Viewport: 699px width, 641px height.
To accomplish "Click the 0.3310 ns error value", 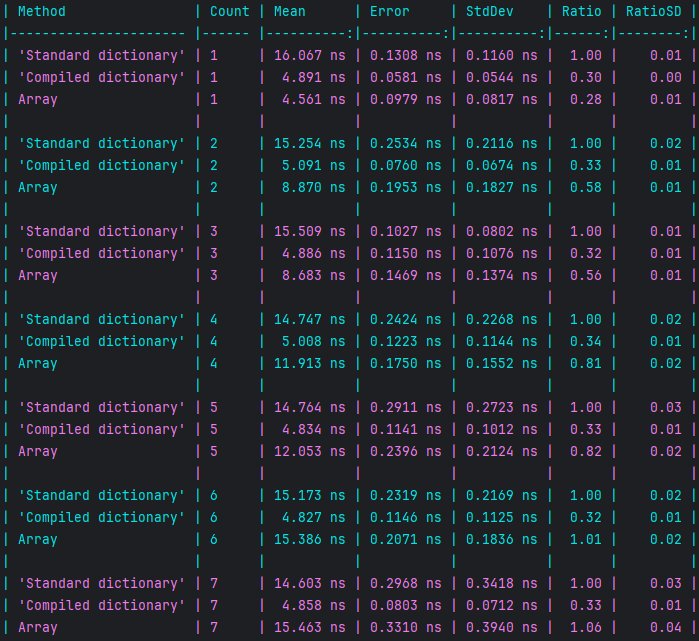I will (x=405, y=627).
